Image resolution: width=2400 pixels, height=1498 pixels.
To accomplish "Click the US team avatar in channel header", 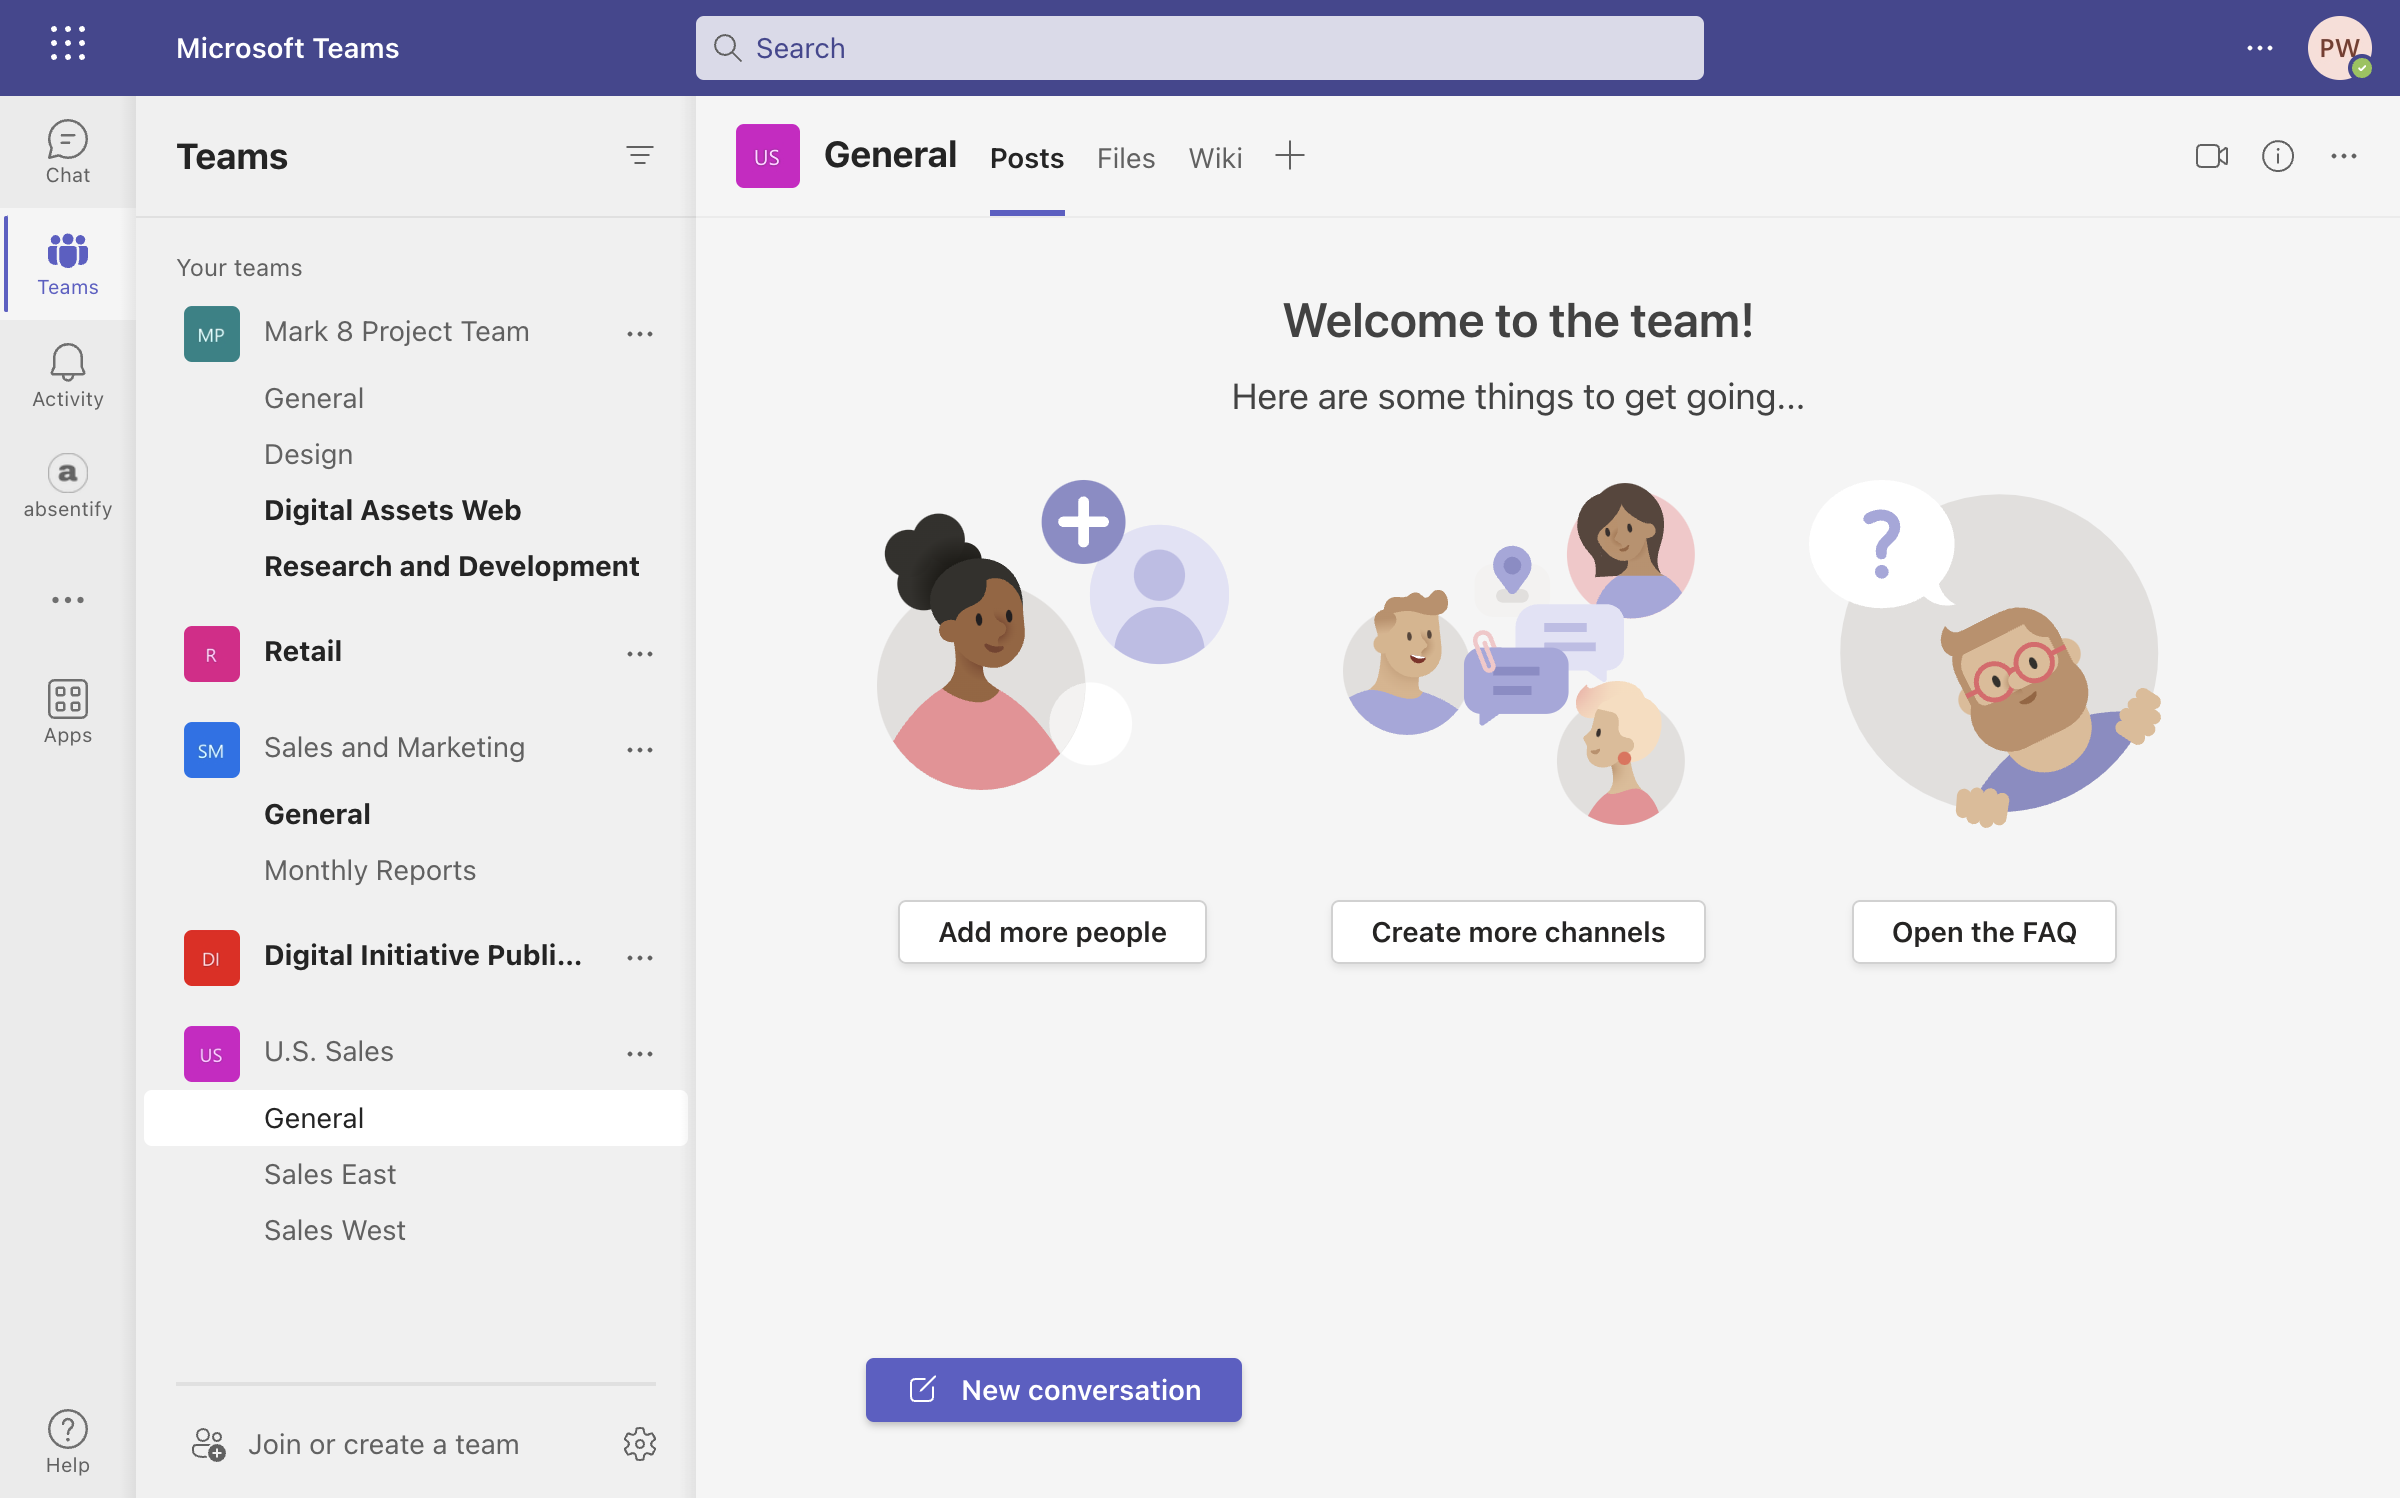I will click(768, 156).
